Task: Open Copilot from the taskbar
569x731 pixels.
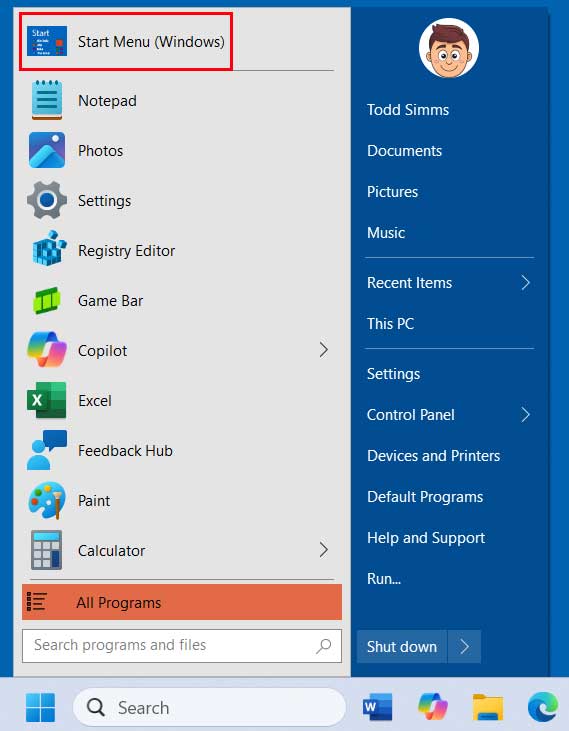Action: (x=433, y=707)
